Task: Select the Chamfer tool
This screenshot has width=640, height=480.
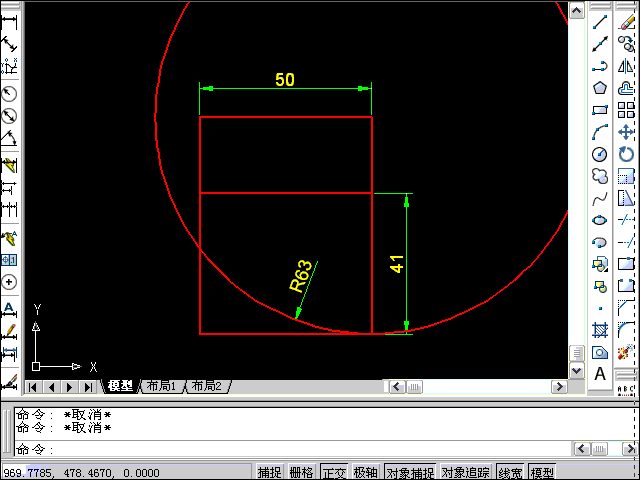Action: [626, 309]
